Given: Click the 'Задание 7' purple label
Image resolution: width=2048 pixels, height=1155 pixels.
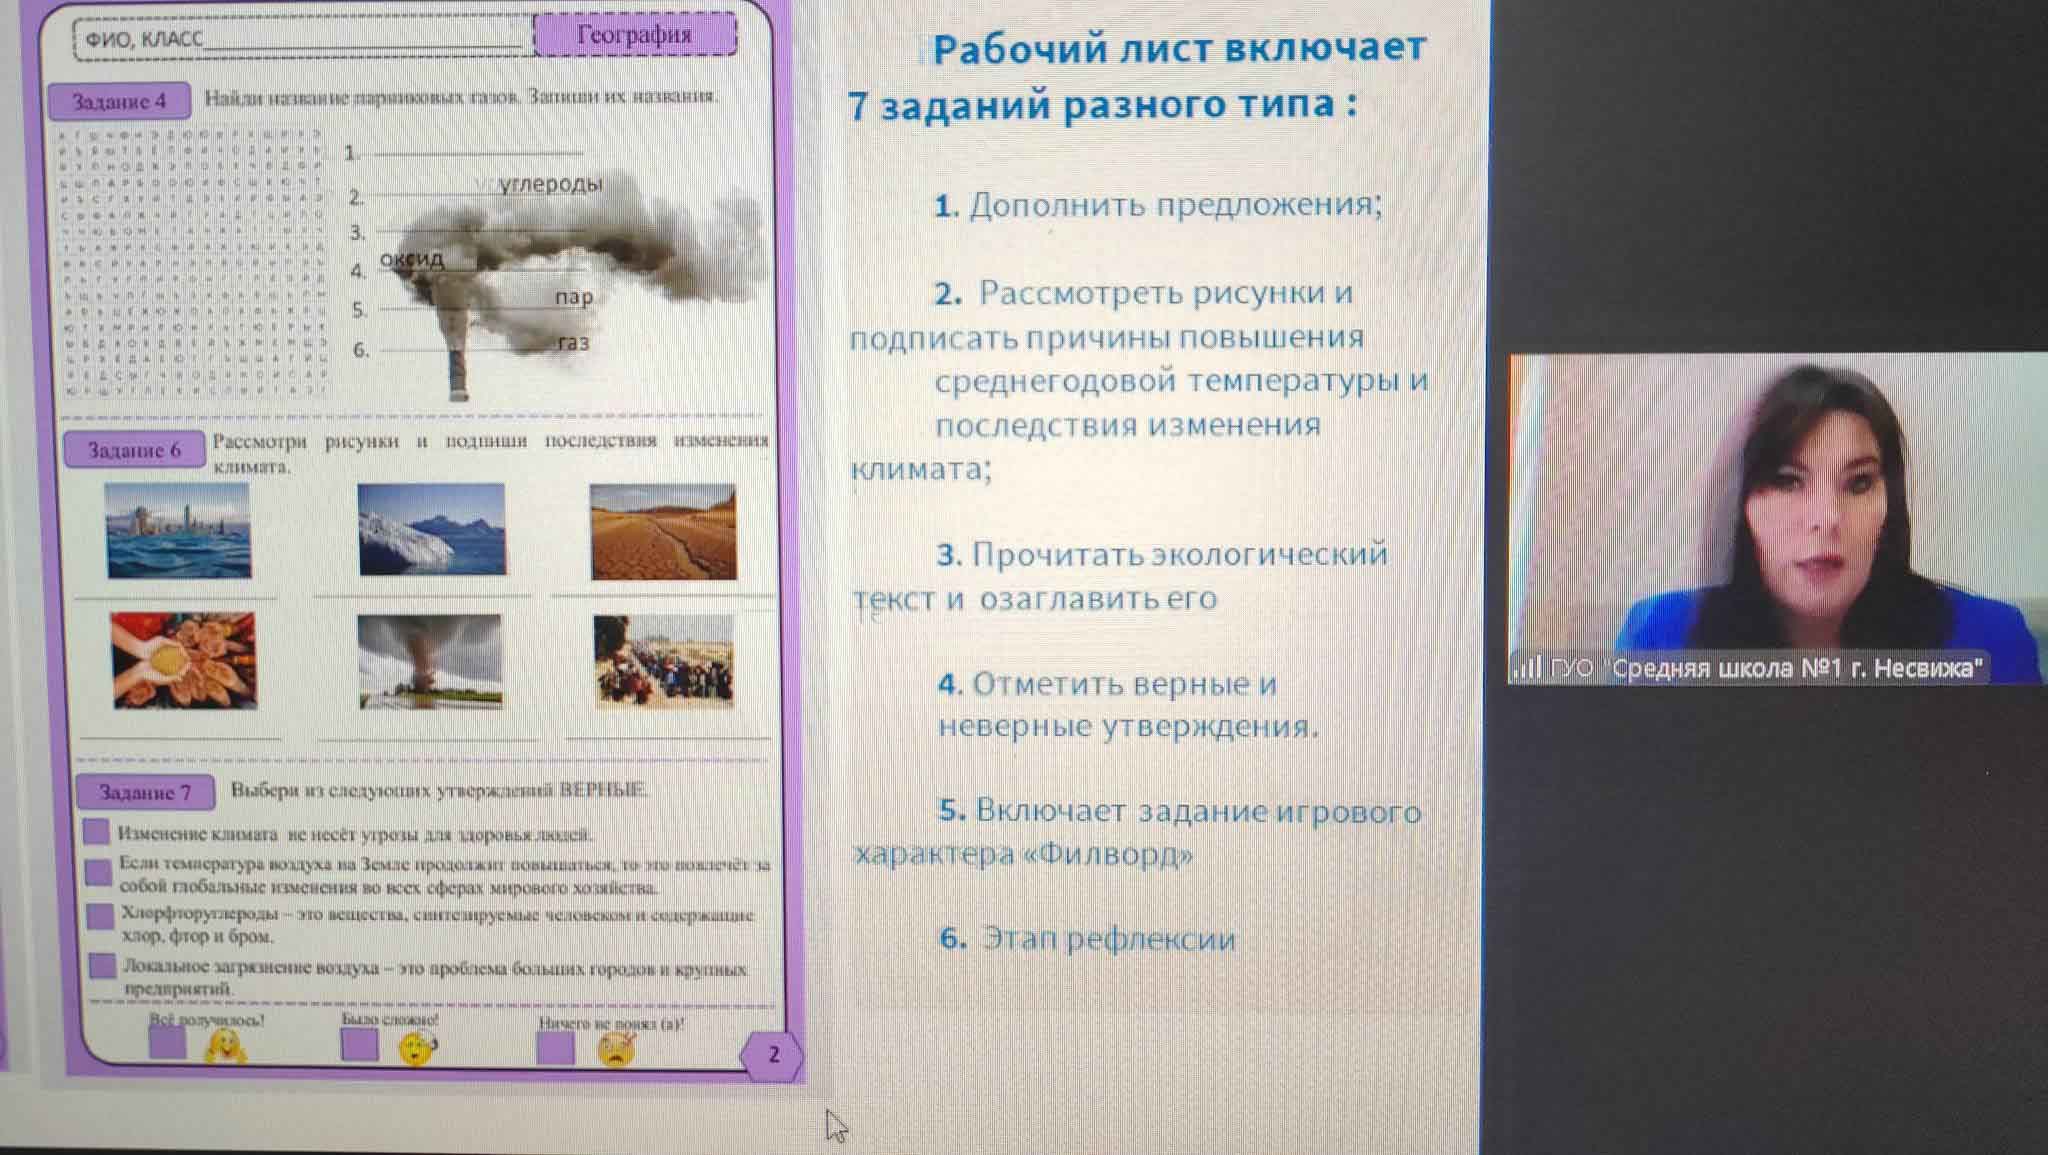Looking at the screenshot, I should [145, 793].
